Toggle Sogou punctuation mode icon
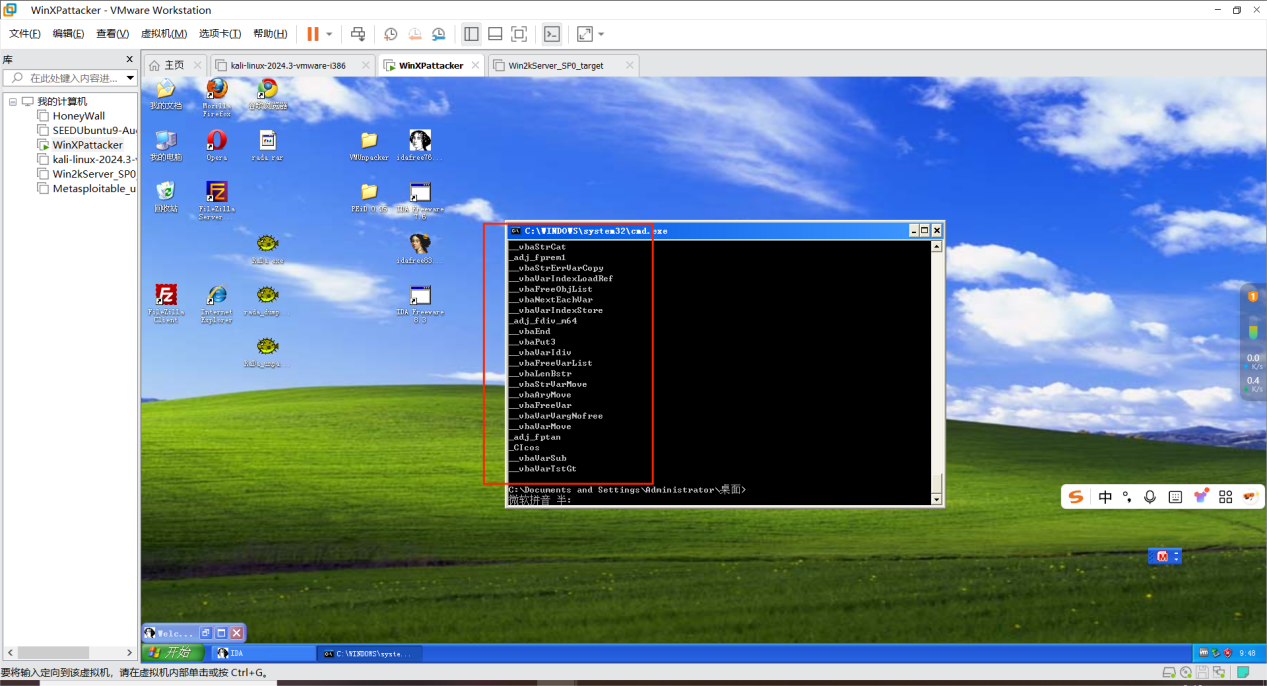The width and height of the screenshot is (1267, 686). (1127, 497)
